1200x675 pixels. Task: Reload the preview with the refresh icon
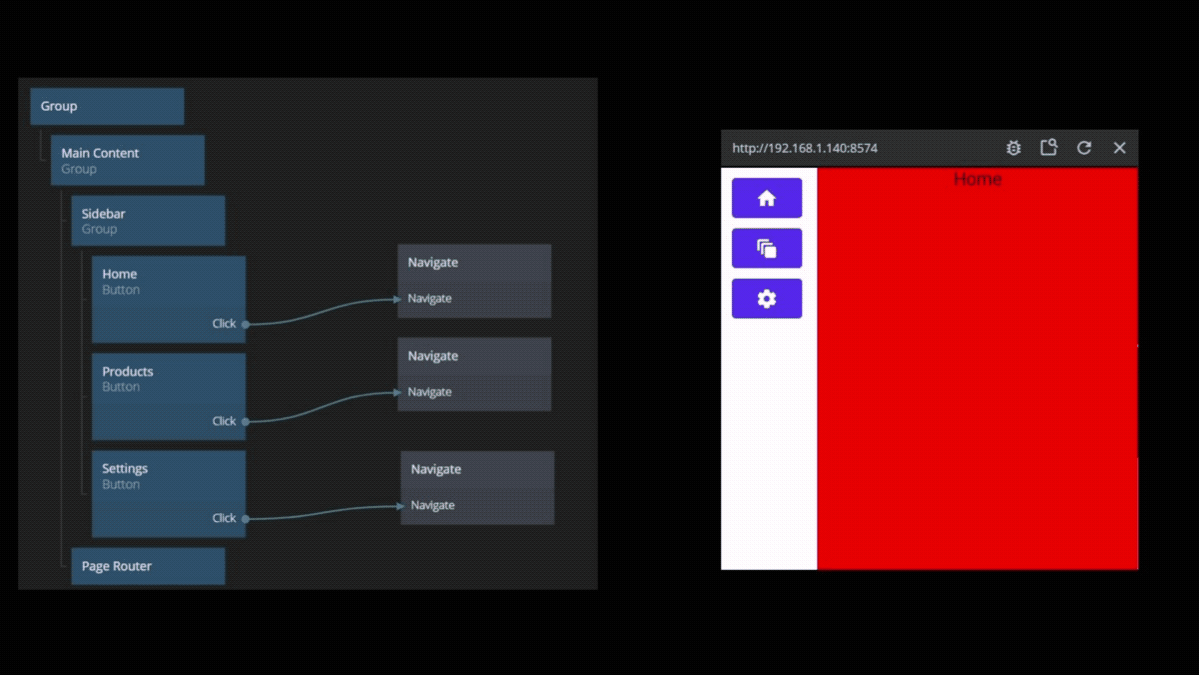[1084, 148]
